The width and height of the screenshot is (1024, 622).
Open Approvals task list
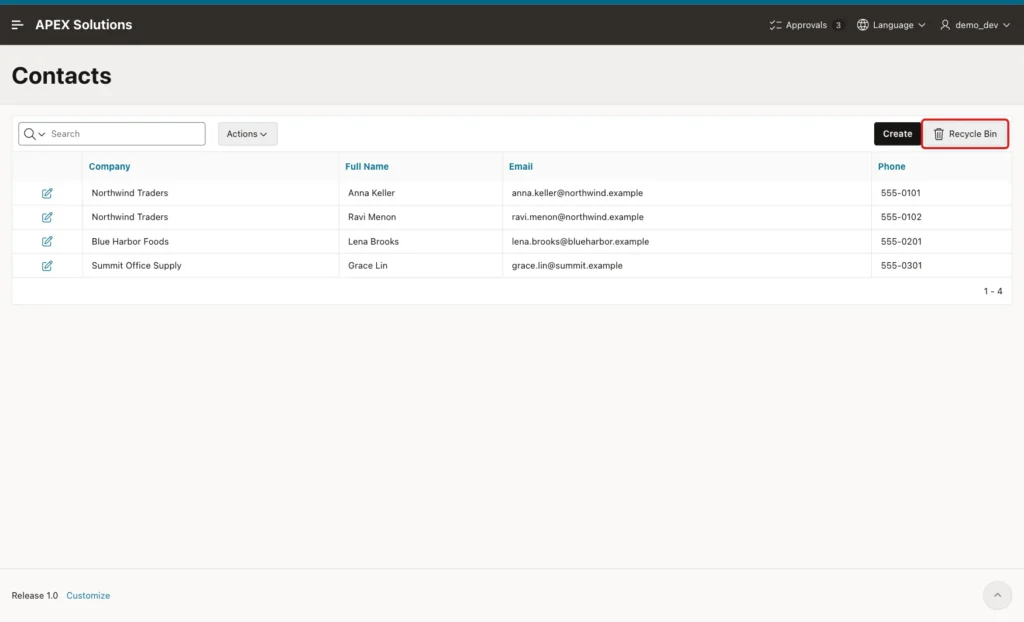[805, 25]
